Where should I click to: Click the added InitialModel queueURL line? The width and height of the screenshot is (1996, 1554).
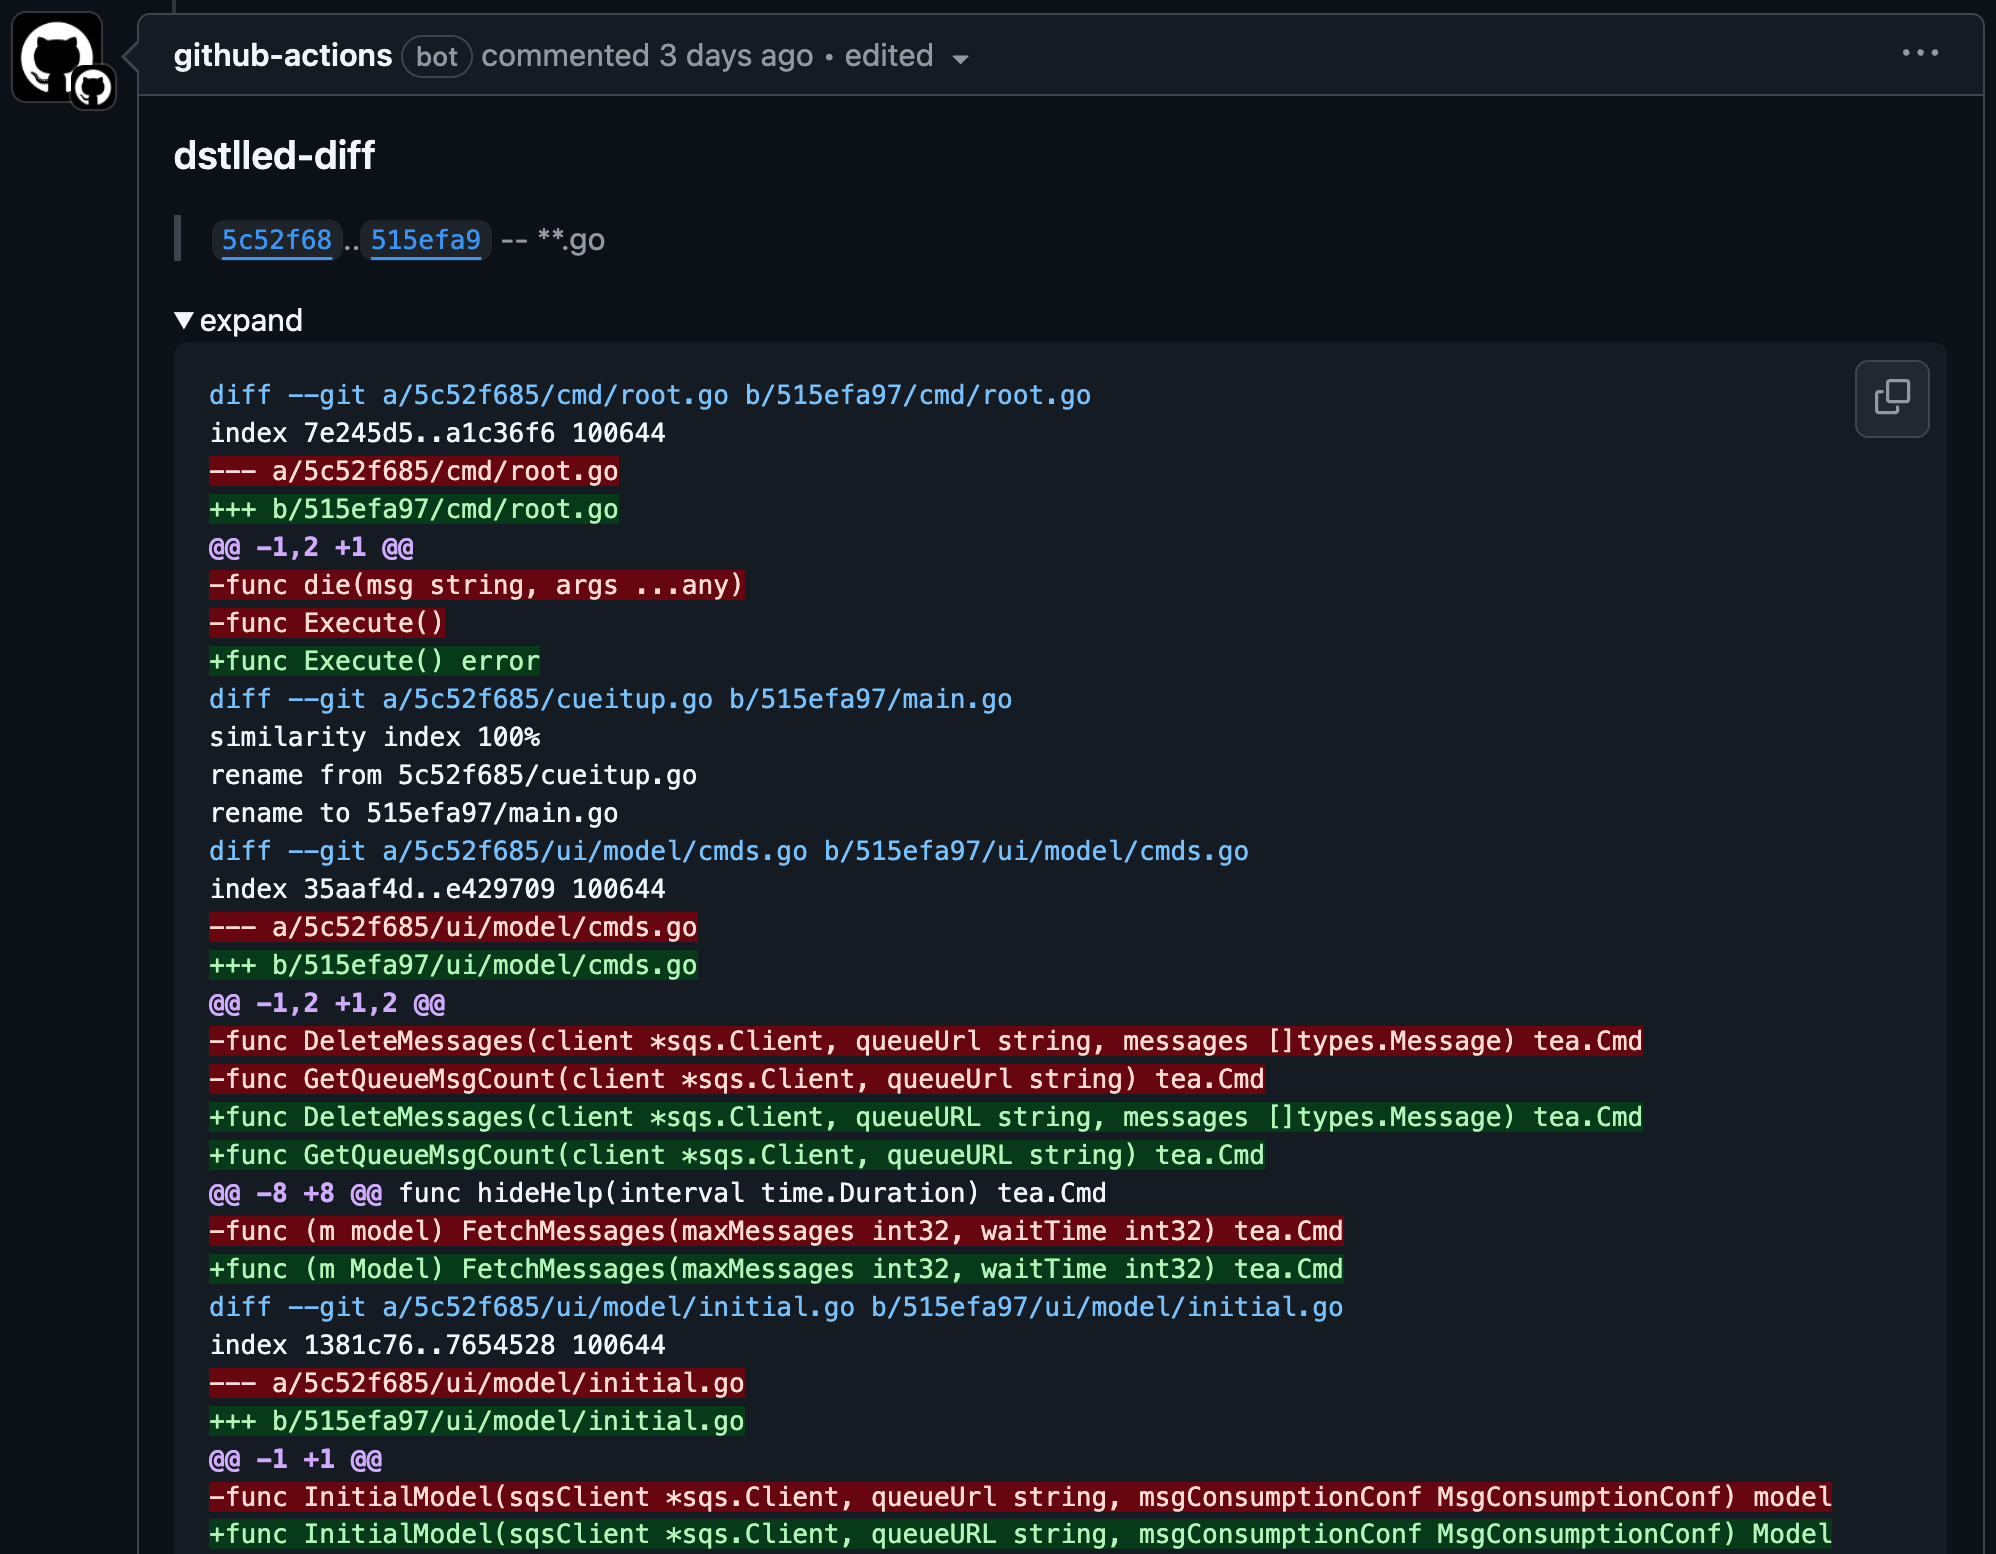[x=1021, y=1535]
